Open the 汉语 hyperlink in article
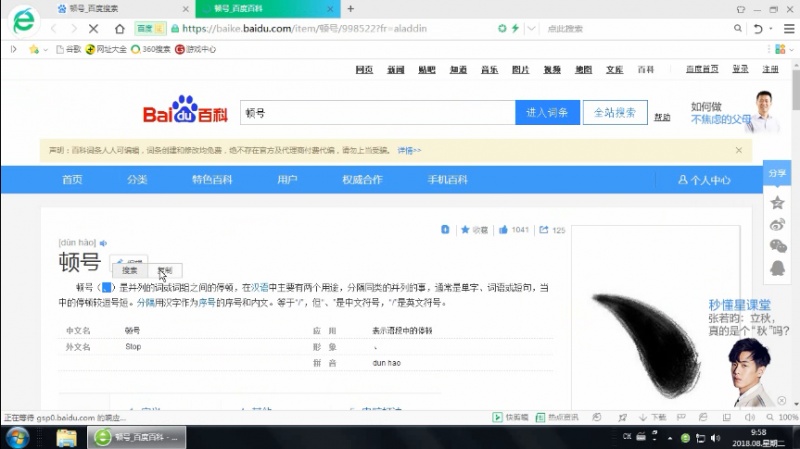 pos(260,288)
